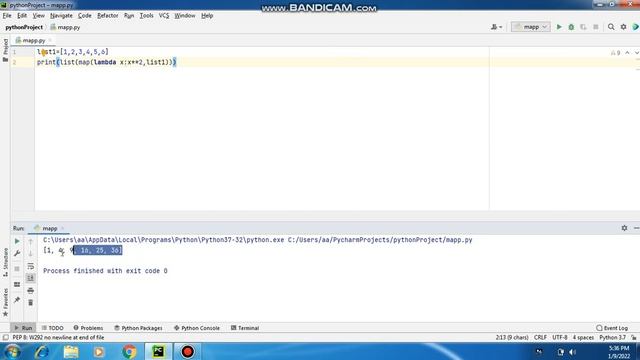The width and height of the screenshot is (640, 360).
Task: Open File Explorer from the taskbar
Action: point(71,351)
